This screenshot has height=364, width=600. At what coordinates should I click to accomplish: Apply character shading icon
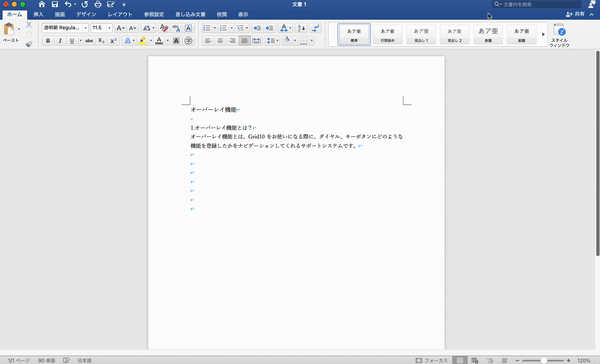click(x=176, y=41)
